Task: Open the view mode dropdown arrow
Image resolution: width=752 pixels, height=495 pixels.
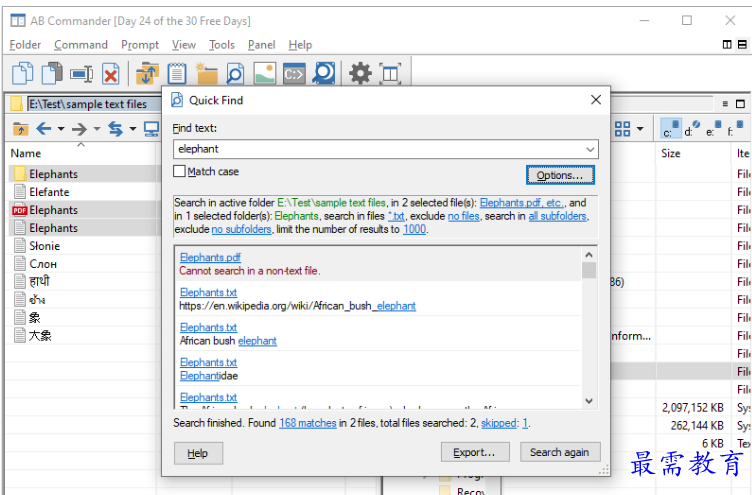Action: pyautogui.click(x=640, y=129)
